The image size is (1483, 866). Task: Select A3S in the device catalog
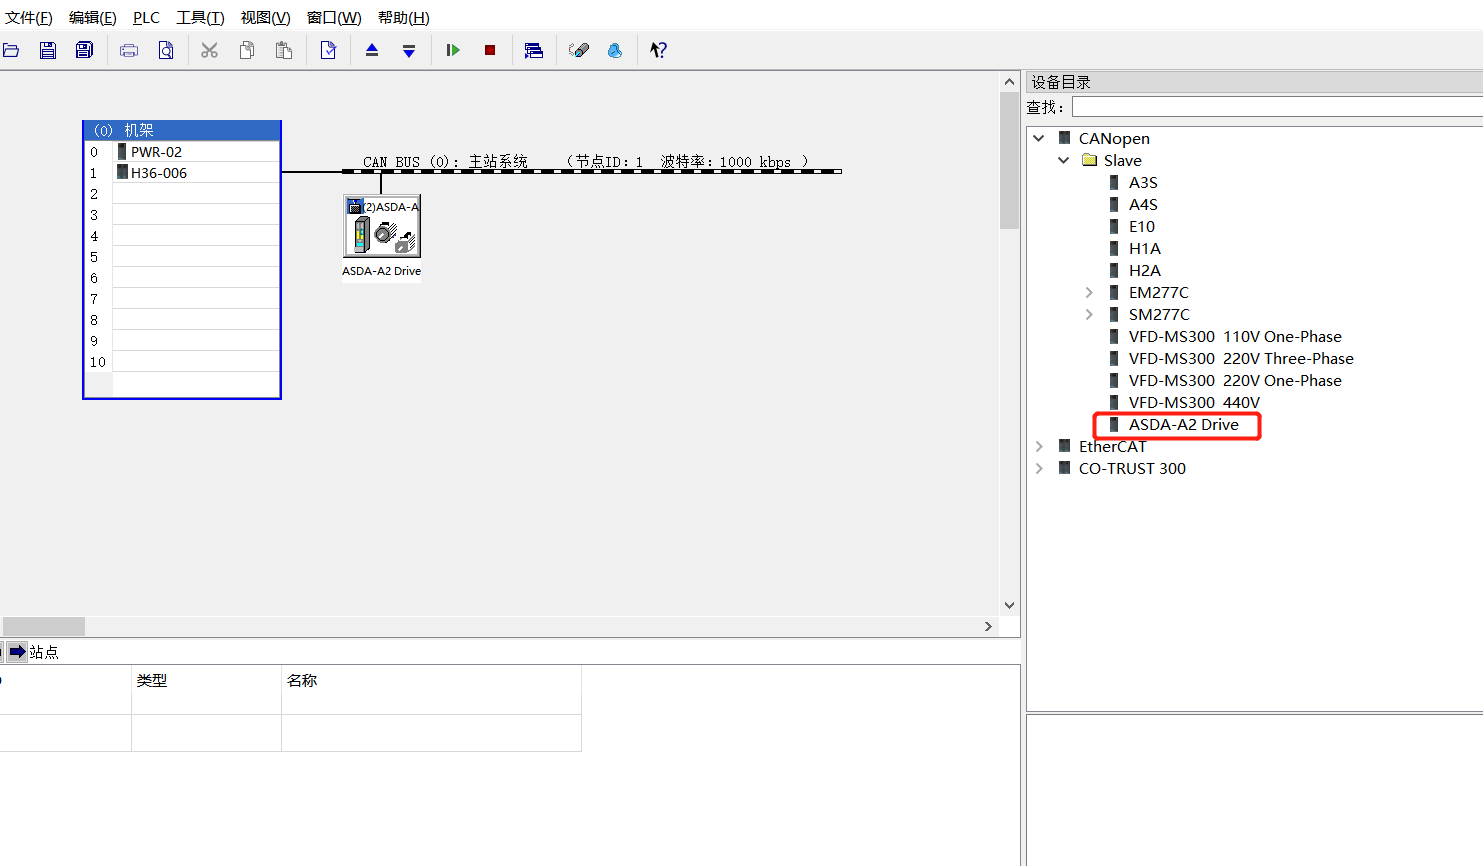1143,182
